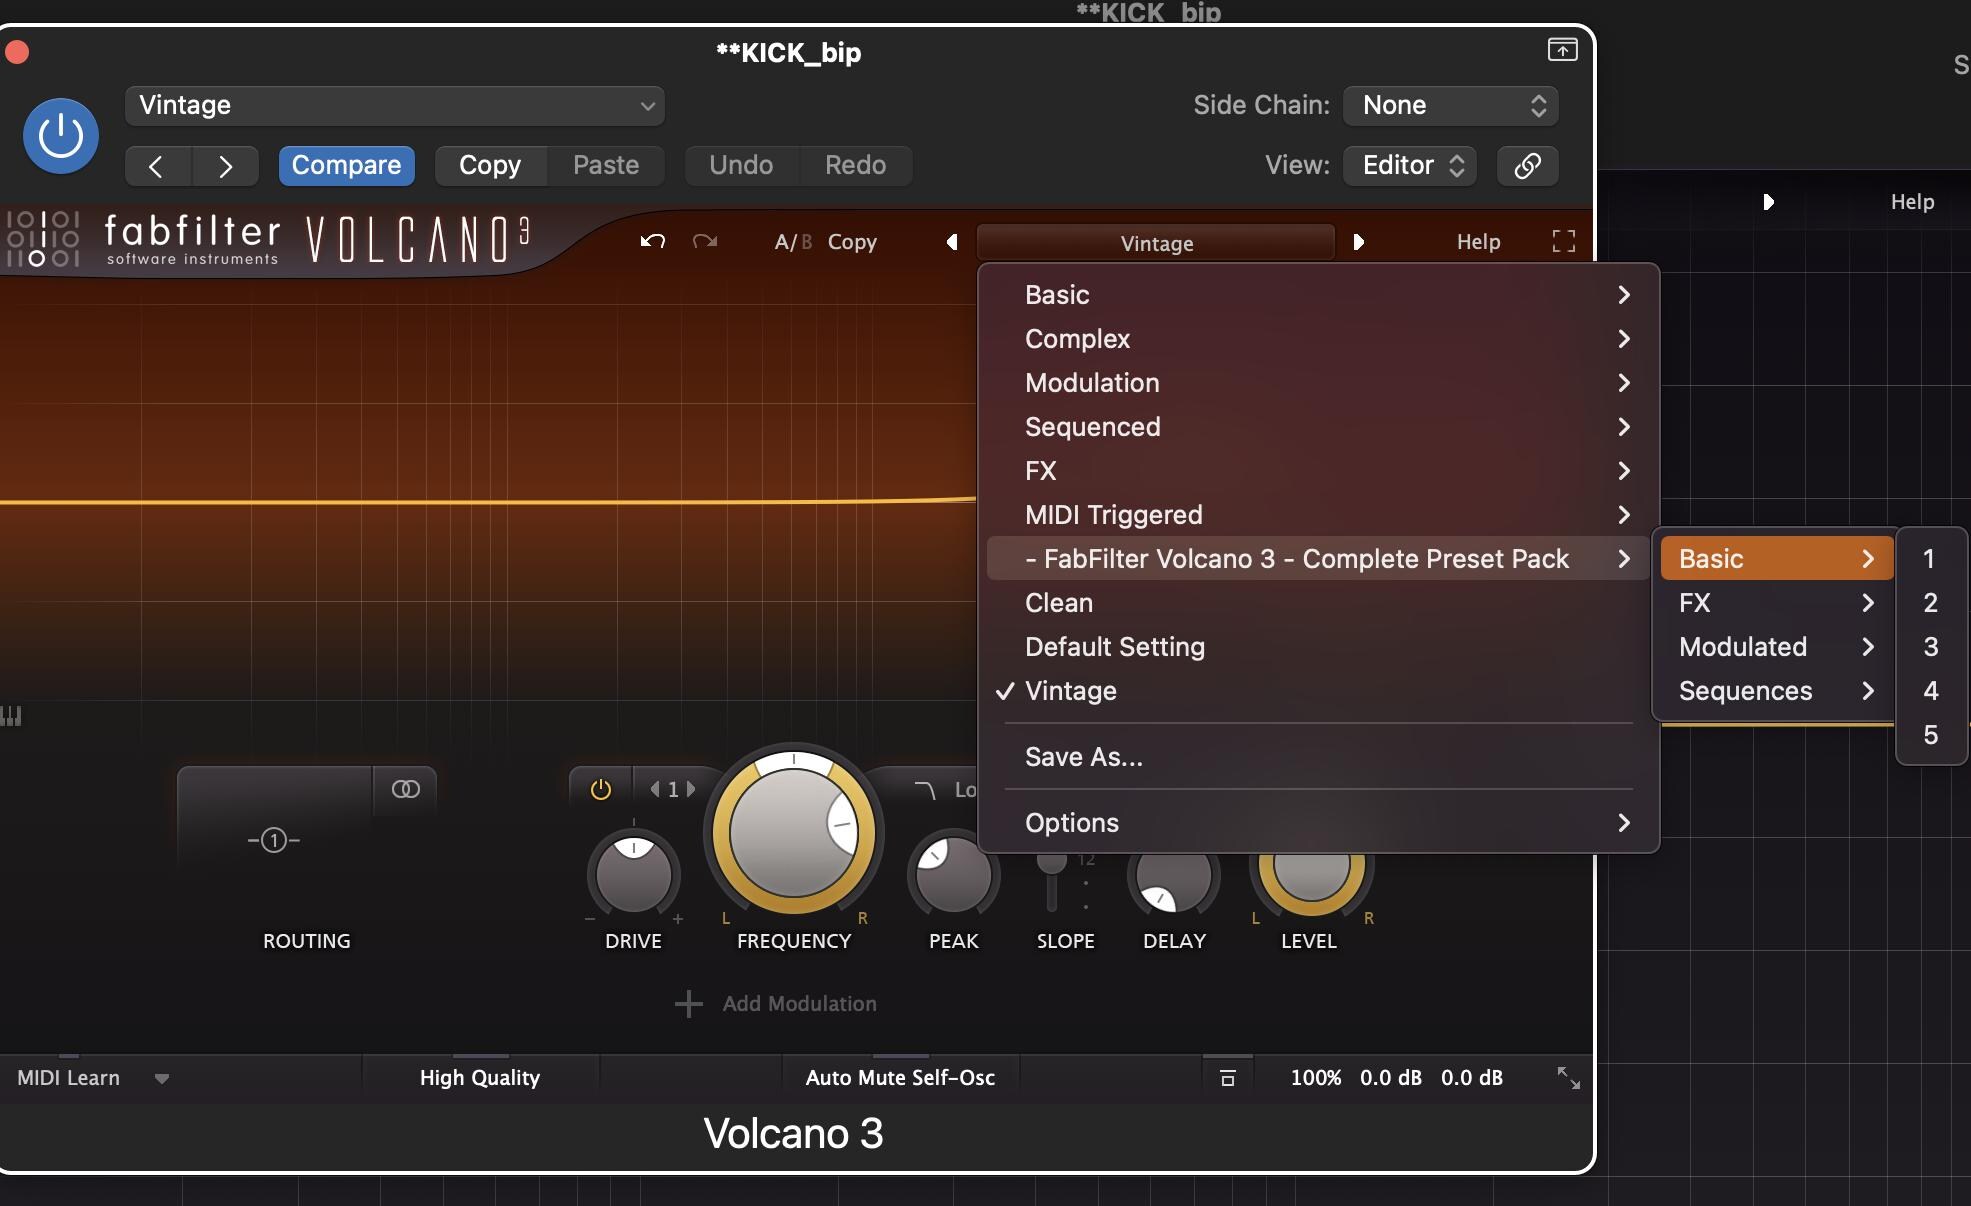Expand the MIDI Triggered submenu
This screenshot has width=1971, height=1206.
1318,515
